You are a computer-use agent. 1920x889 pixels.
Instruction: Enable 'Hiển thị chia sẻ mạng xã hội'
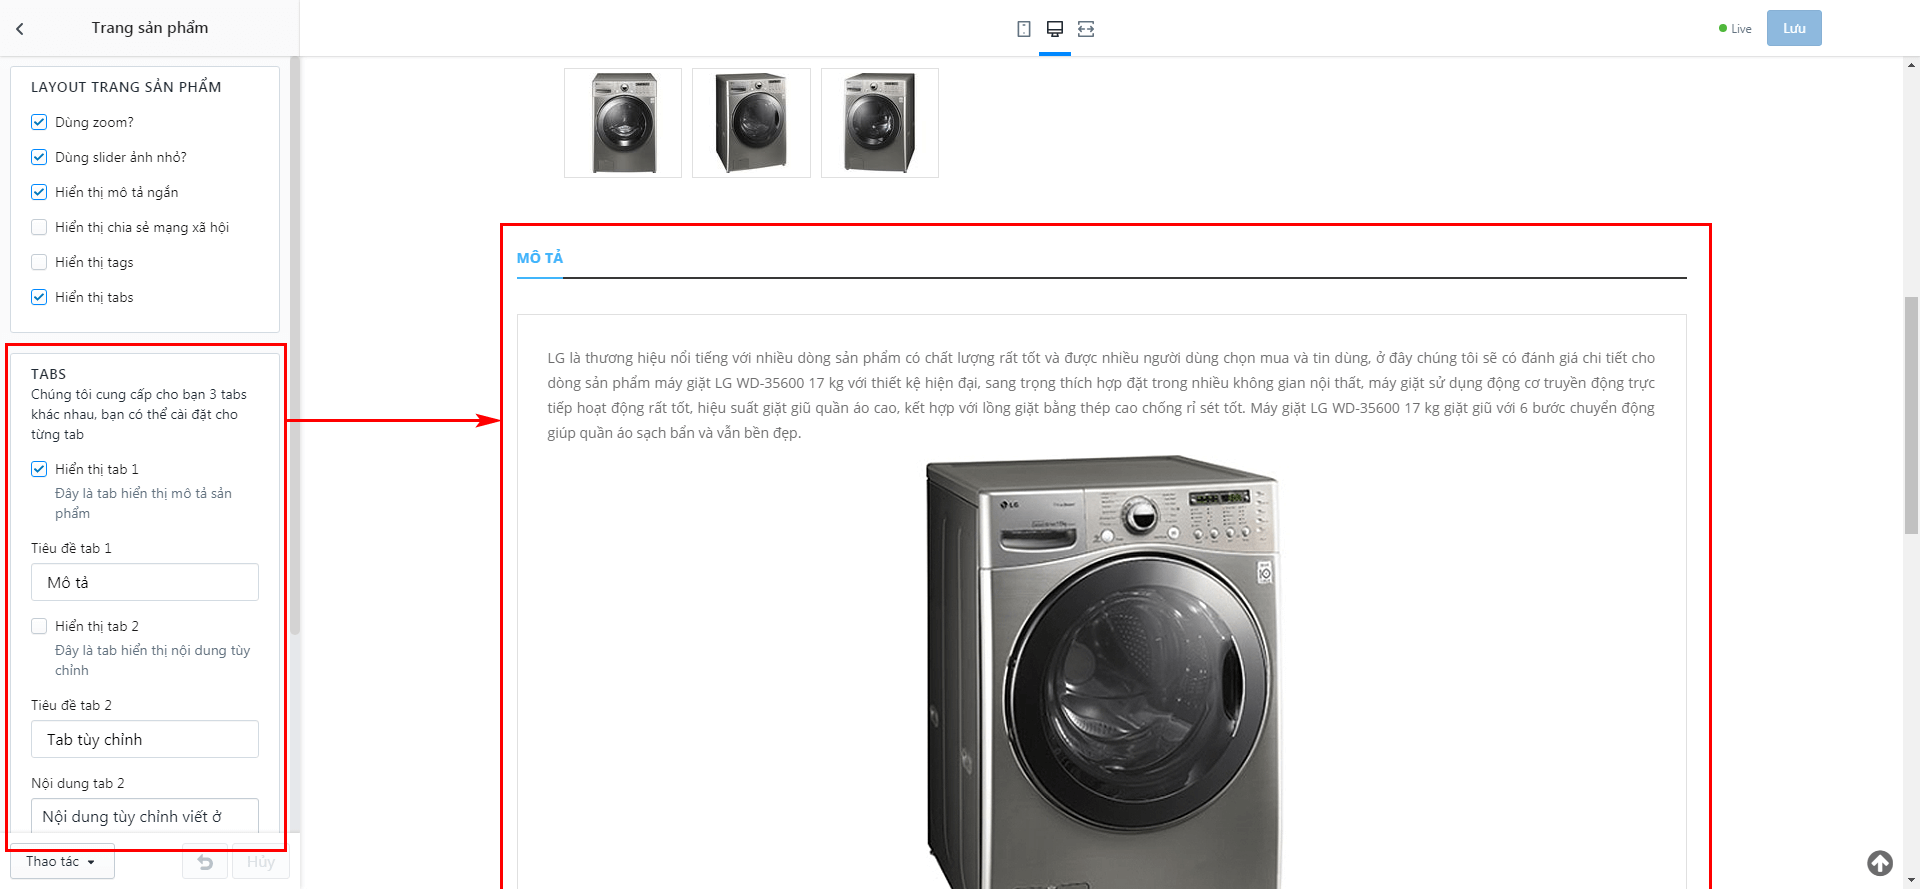pyautogui.click(x=39, y=227)
